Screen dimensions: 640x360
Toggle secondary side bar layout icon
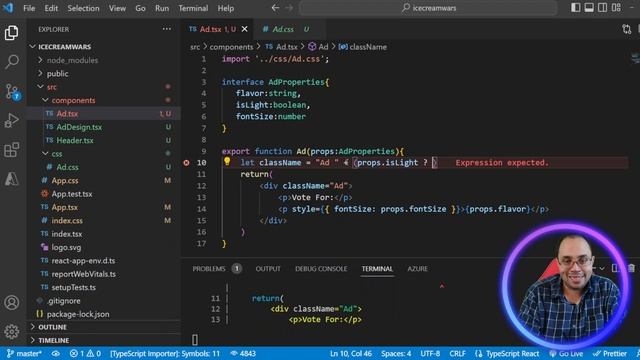pyautogui.click(x=602, y=8)
